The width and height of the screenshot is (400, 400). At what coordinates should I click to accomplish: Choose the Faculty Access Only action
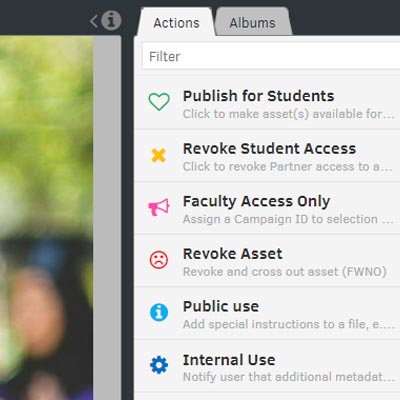[x=267, y=208]
